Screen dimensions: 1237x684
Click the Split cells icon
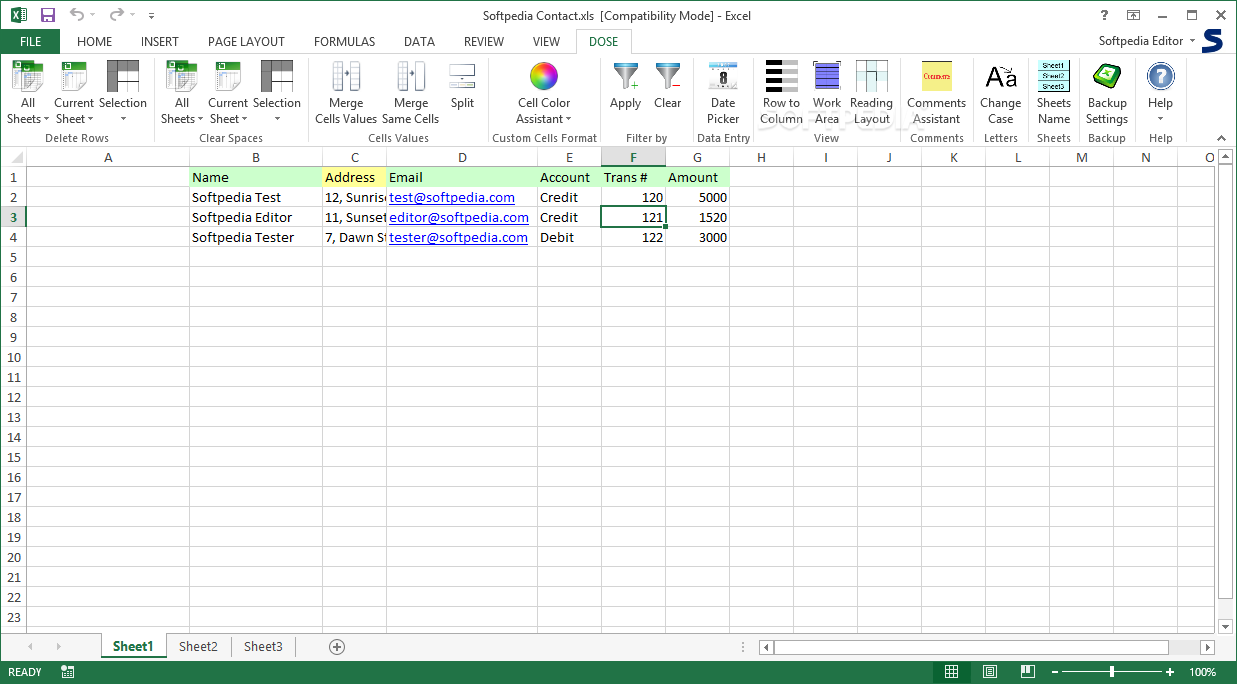(462, 77)
